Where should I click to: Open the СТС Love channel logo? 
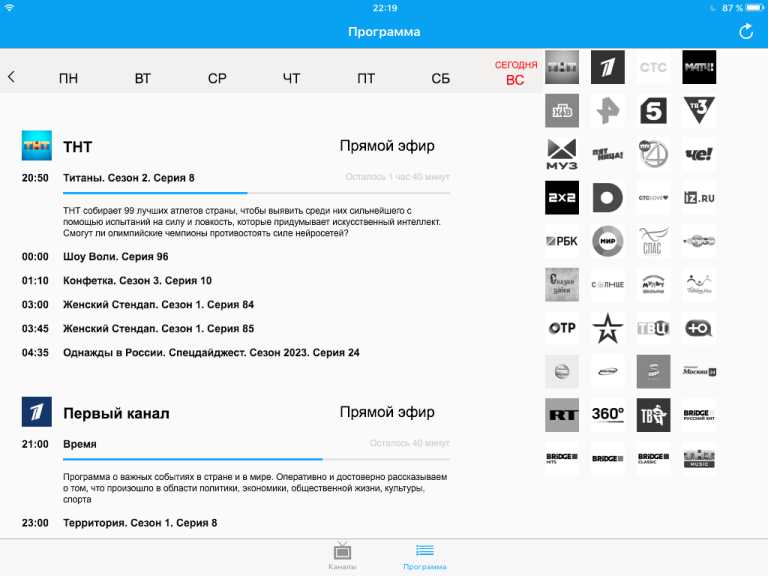pyautogui.click(x=653, y=198)
